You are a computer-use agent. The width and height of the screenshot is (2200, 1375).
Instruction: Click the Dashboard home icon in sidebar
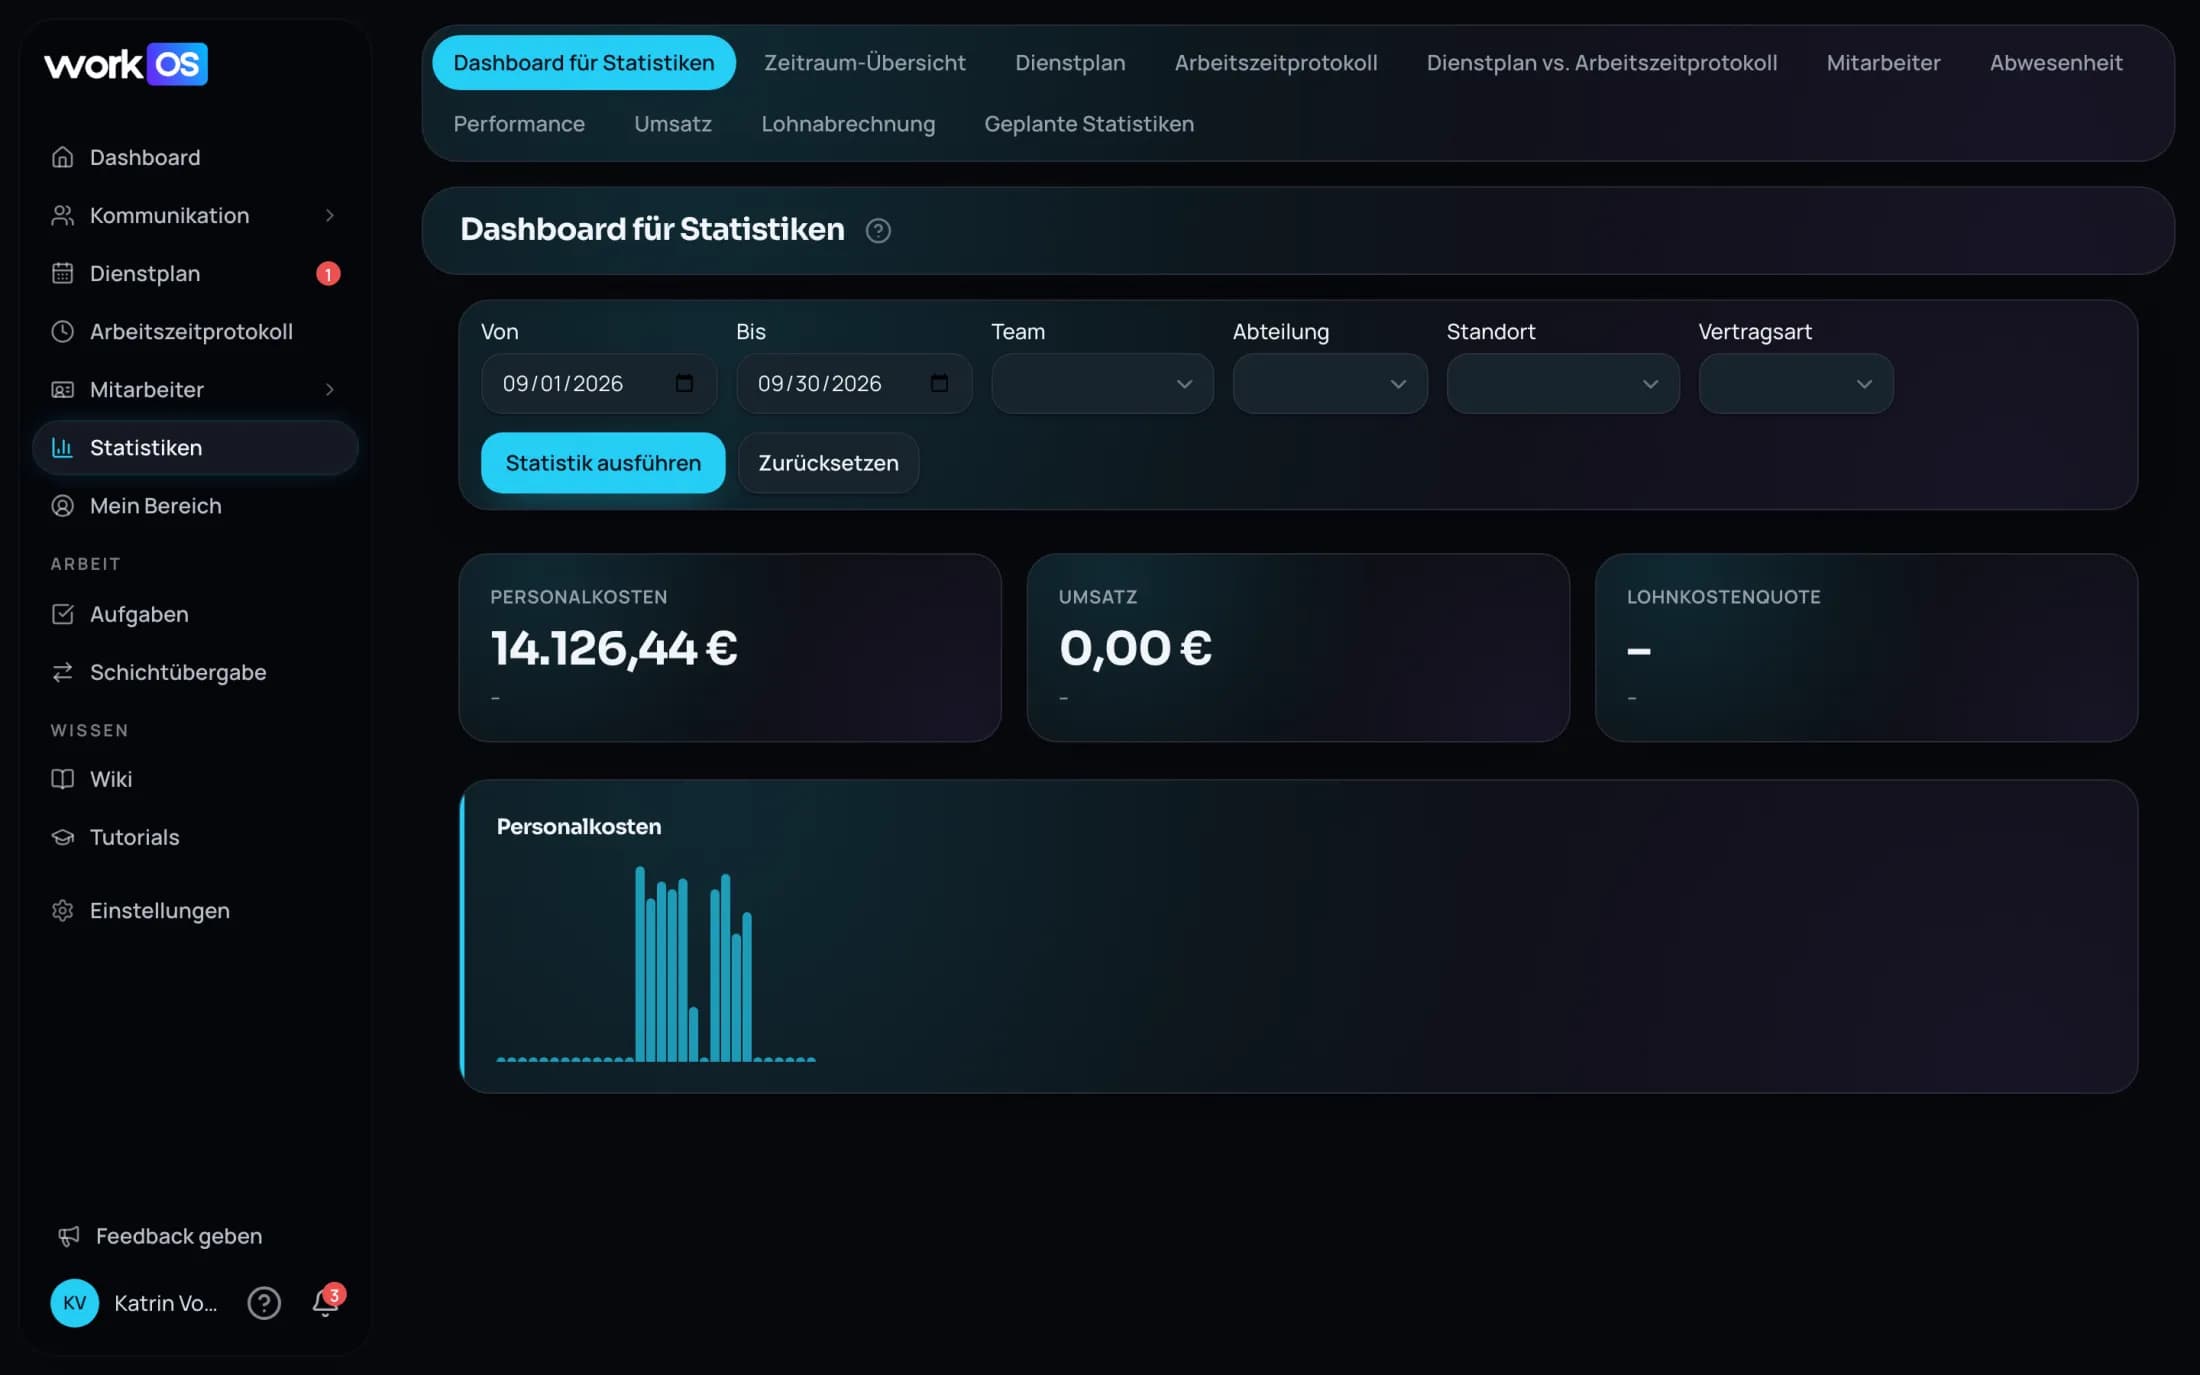62,157
